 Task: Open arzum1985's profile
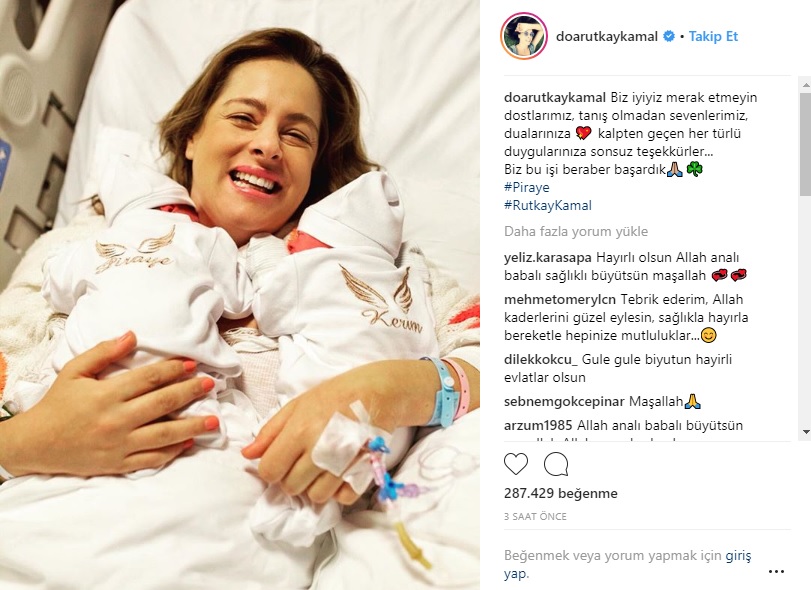pos(538,426)
